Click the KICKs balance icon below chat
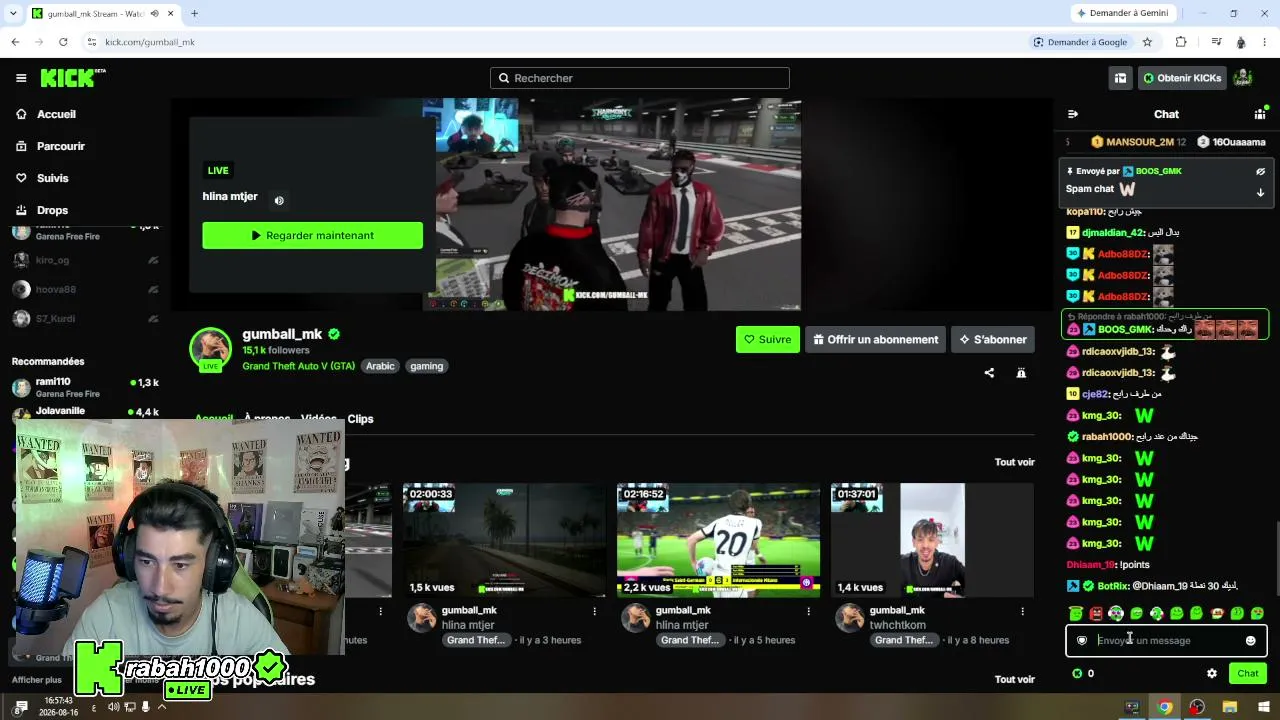The image size is (1280, 720). [1077, 673]
